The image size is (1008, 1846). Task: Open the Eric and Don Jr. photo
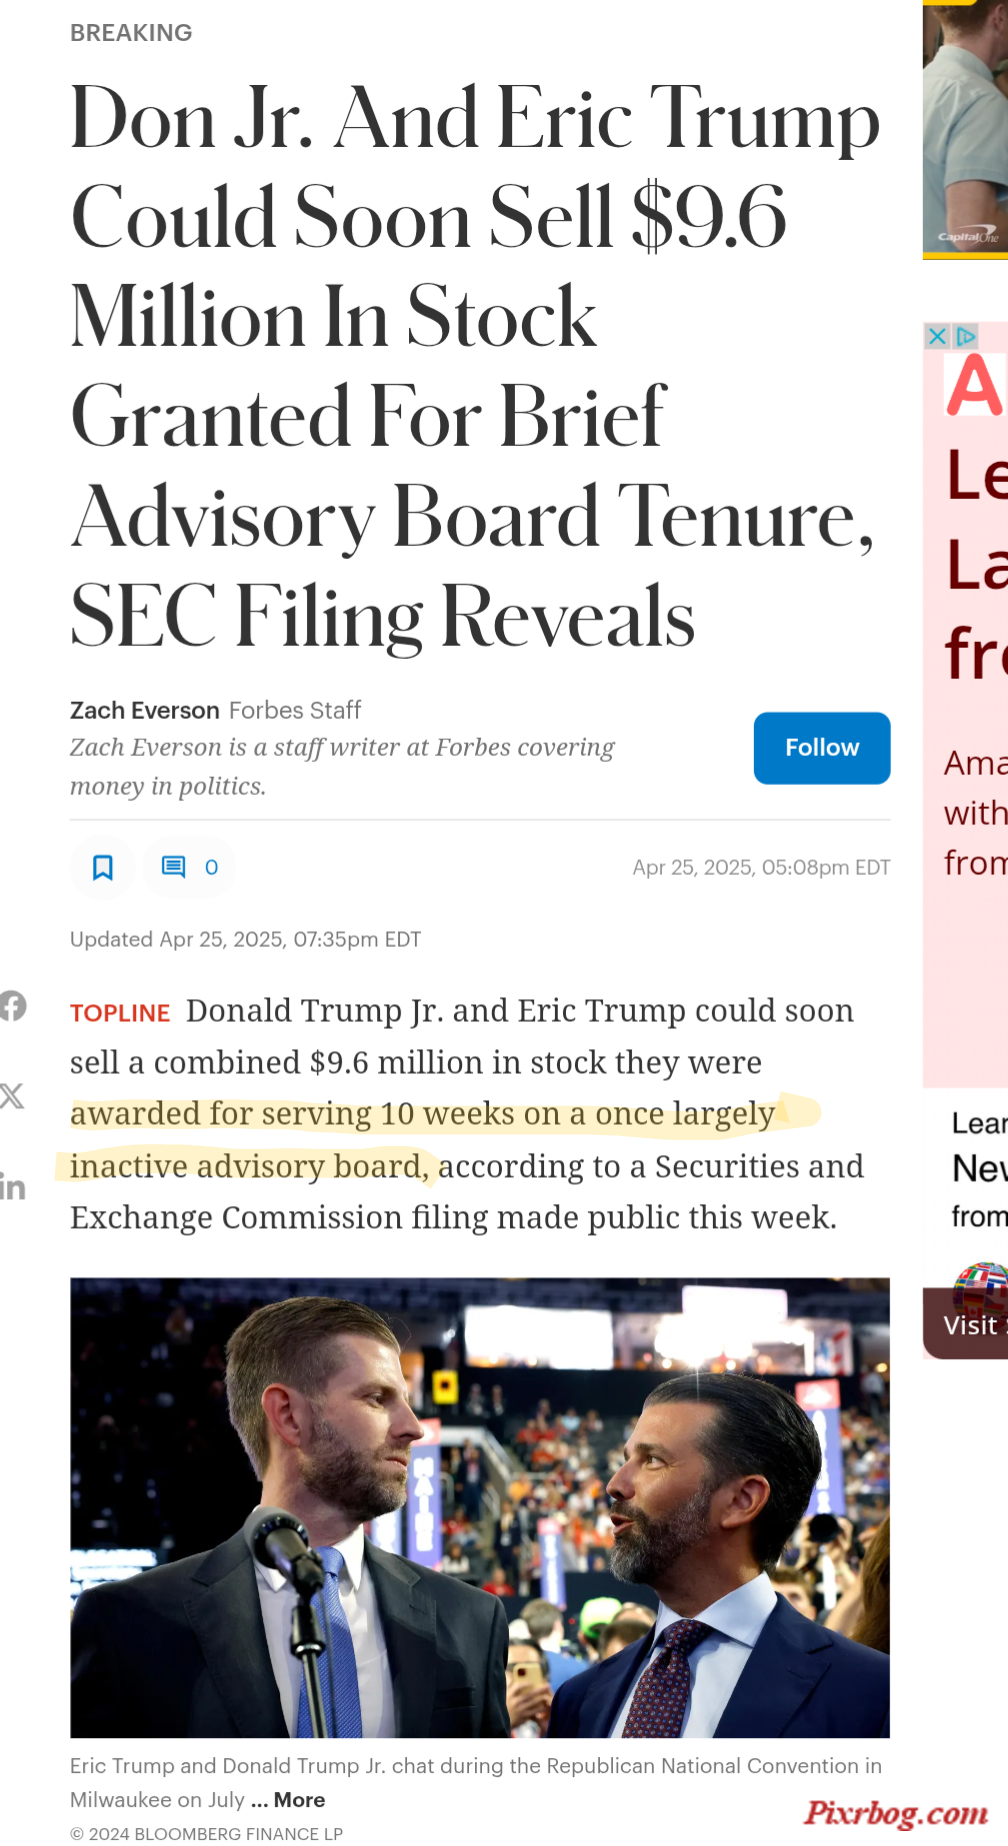tap(480, 1507)
